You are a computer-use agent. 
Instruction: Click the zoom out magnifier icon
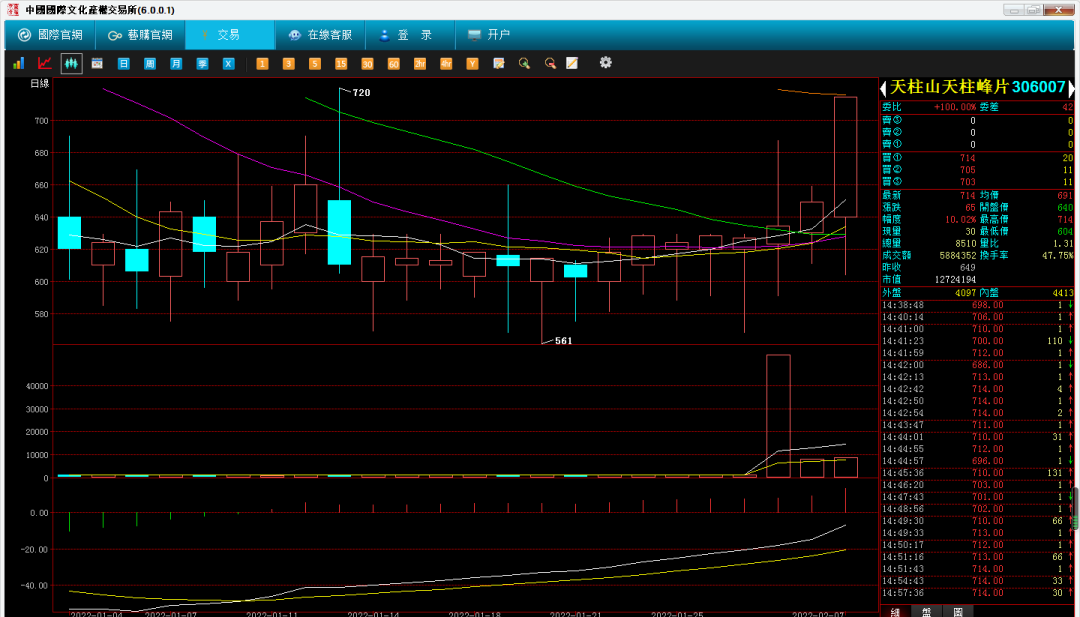(550, 63)
